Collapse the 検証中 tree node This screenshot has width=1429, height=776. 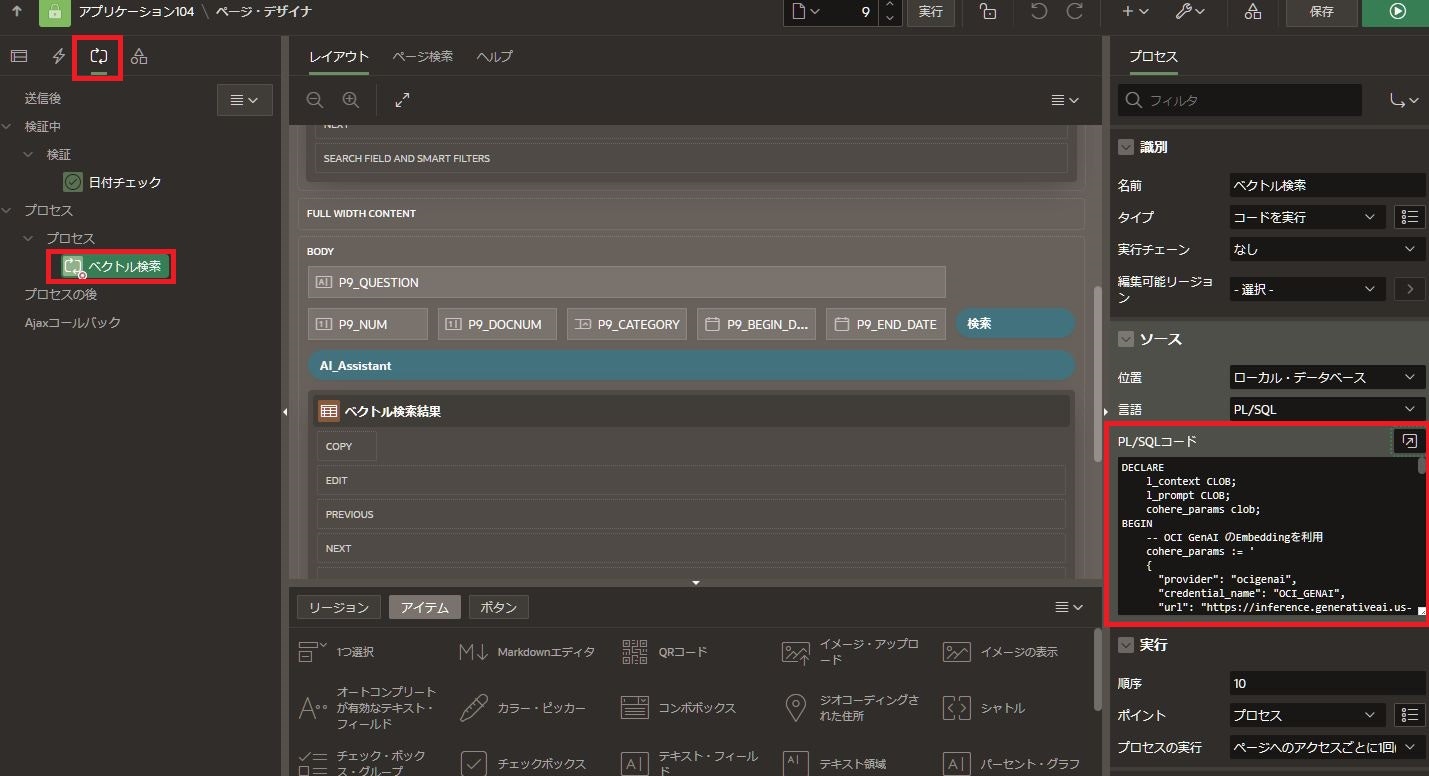tap(7, 127)
